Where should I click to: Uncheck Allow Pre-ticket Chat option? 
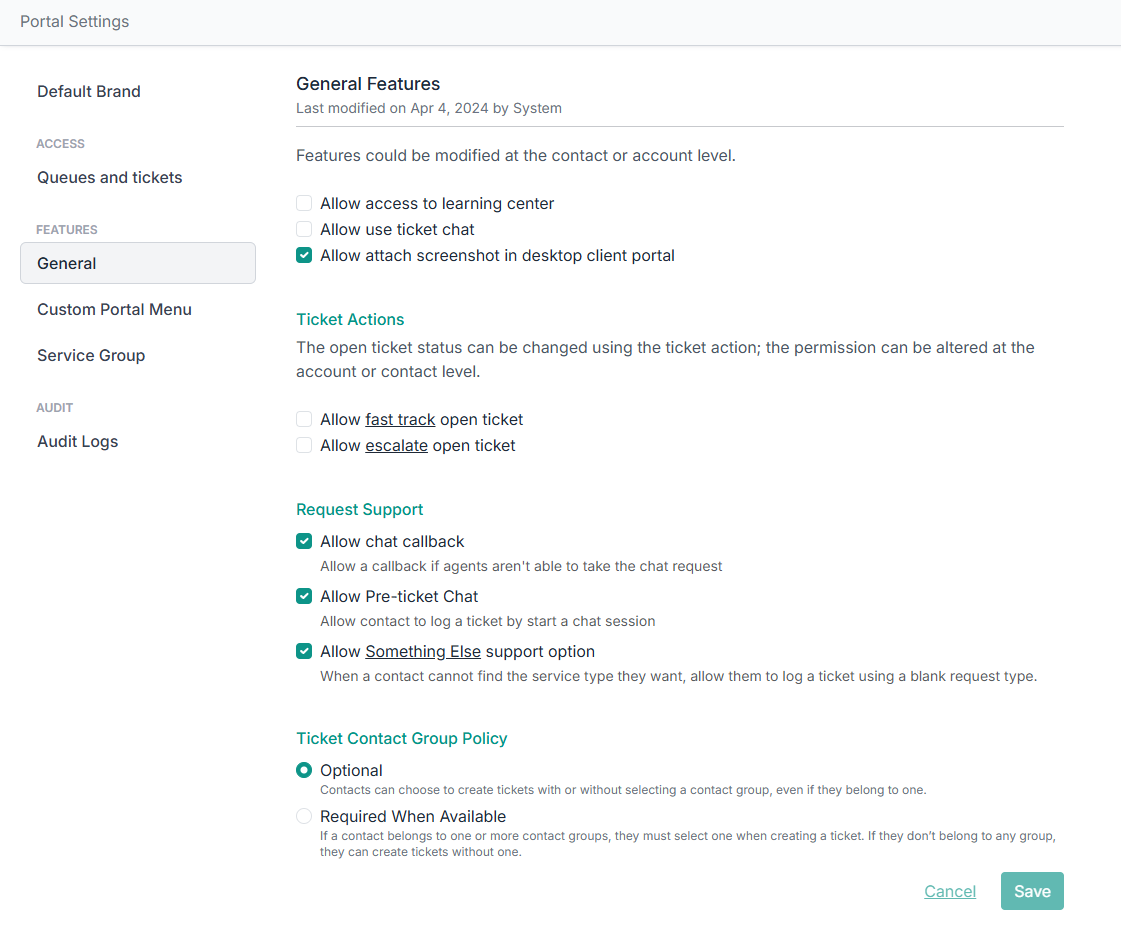304,597
